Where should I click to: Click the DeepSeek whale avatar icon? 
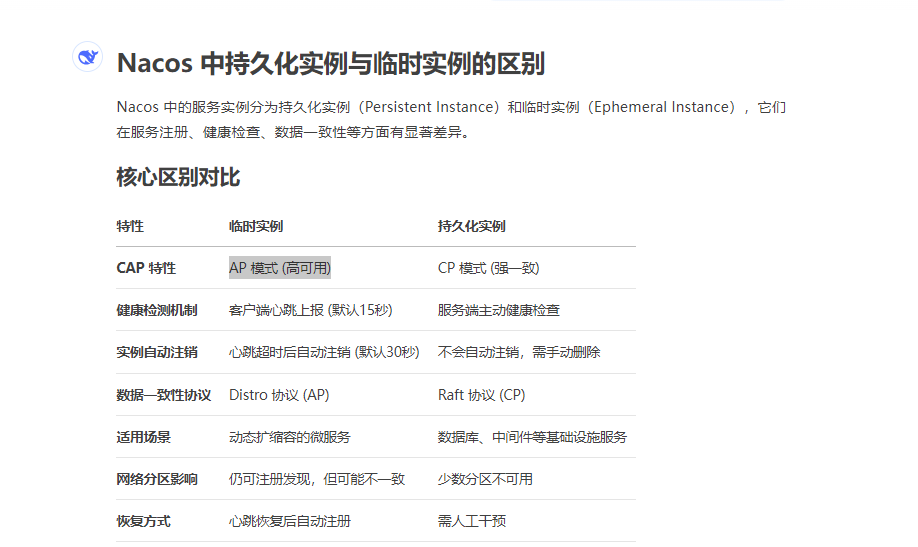[87, 57]
